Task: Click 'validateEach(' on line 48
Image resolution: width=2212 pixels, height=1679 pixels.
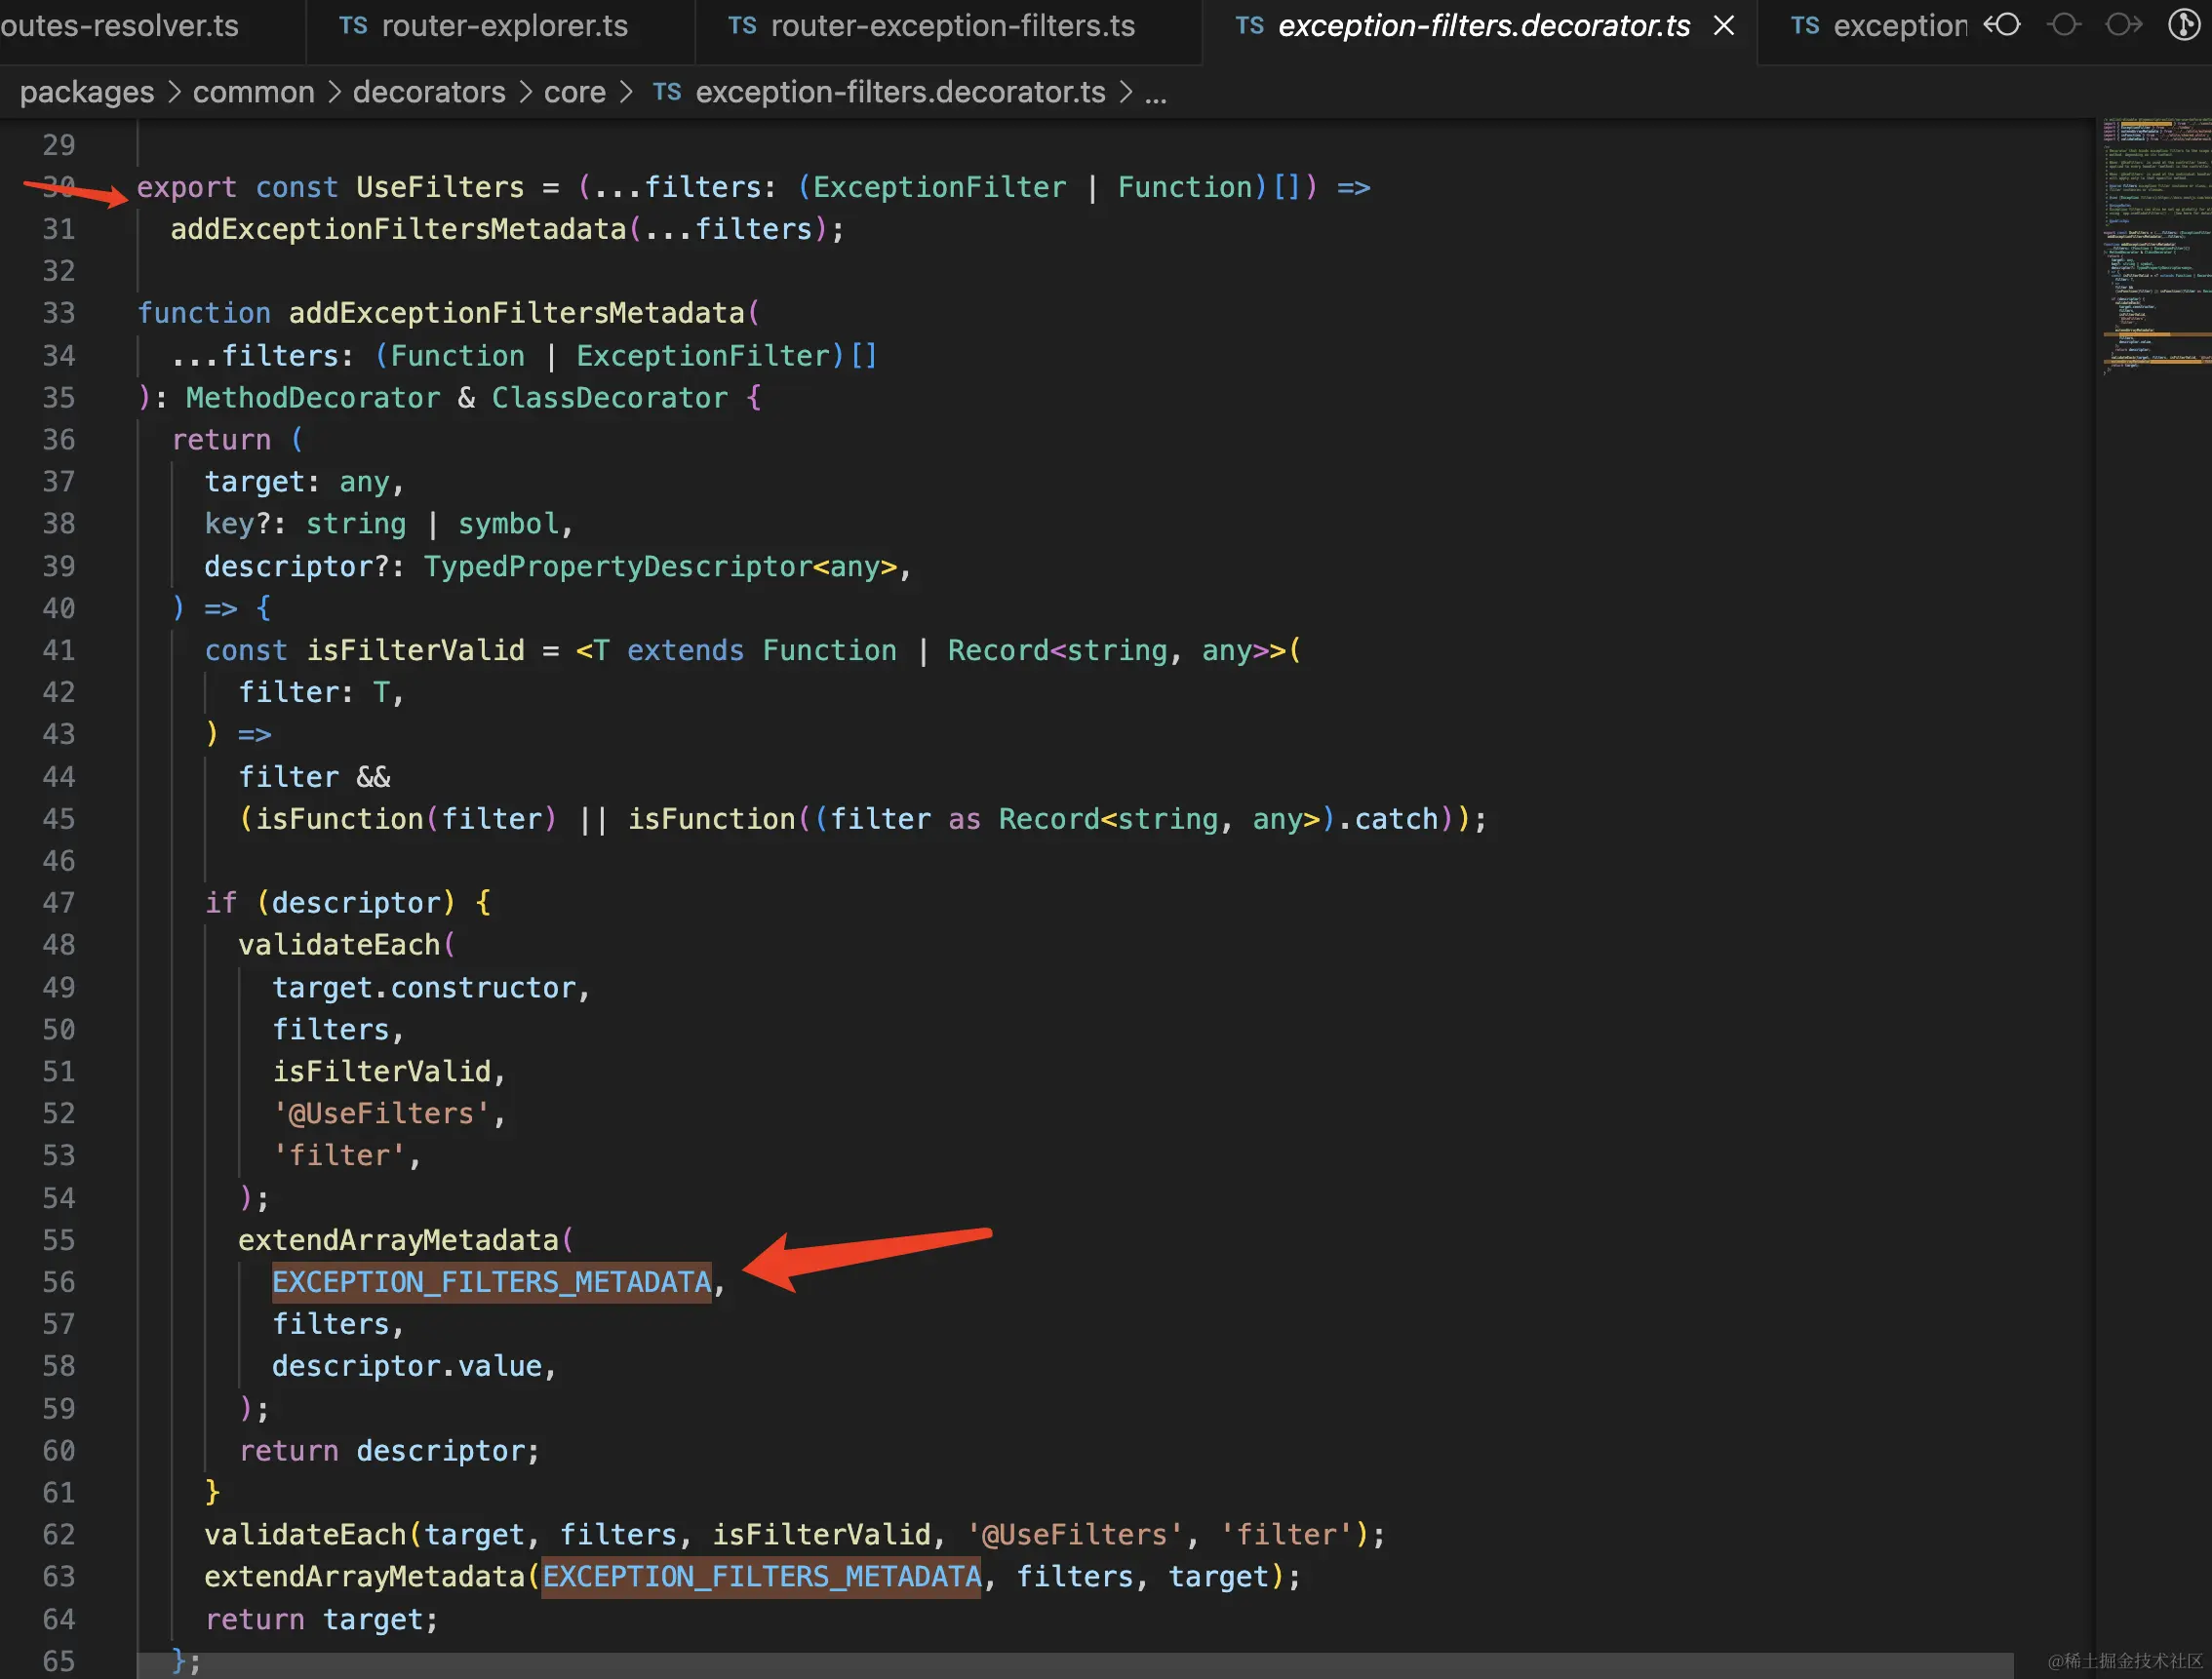Action: click(347, 945)
